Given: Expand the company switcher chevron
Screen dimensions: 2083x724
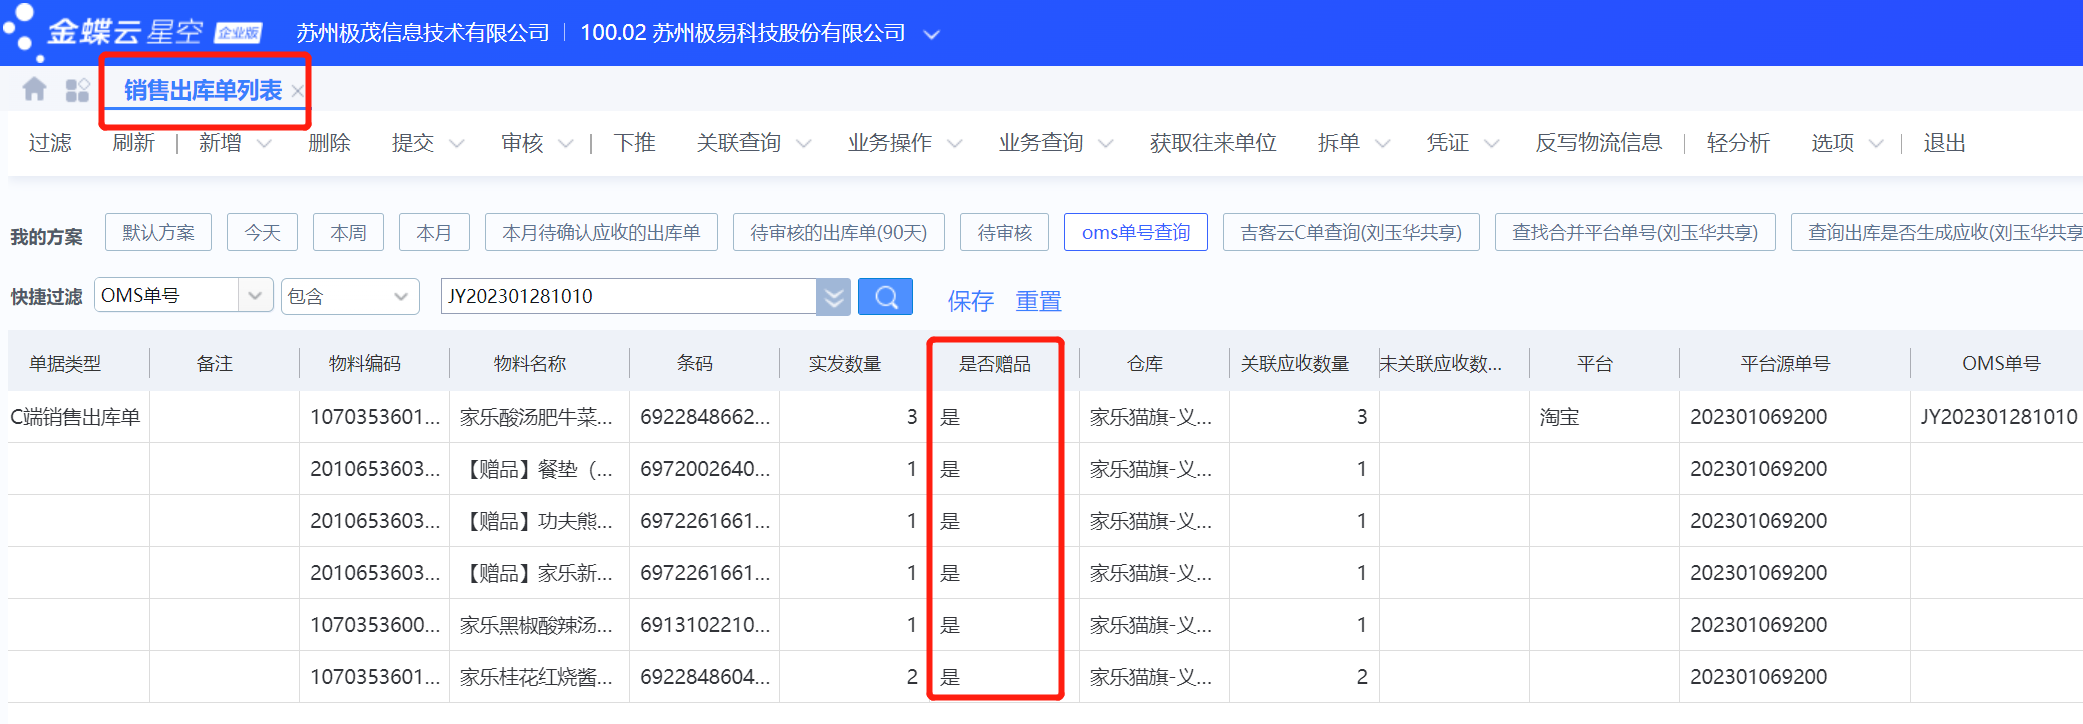Looking at the screenshot, I should click(x=931, y=35).
